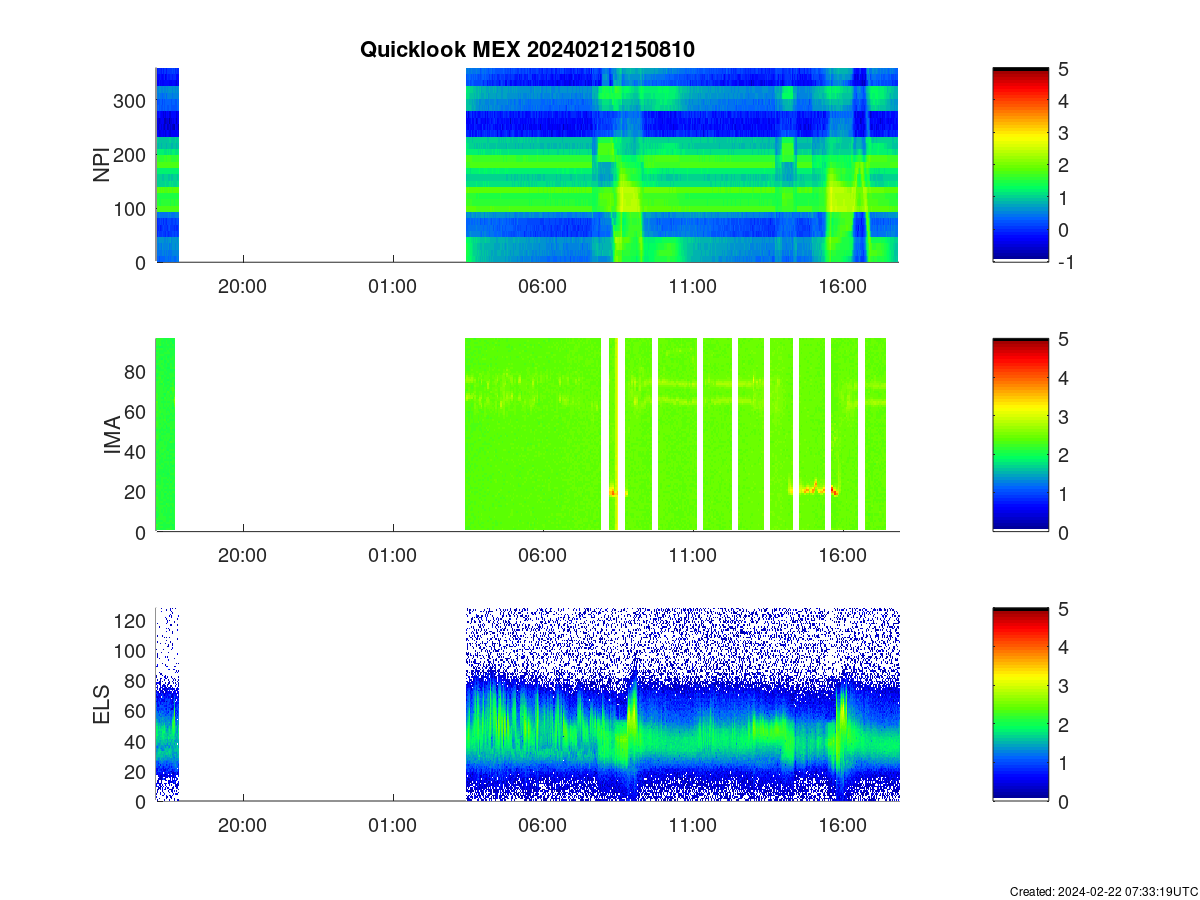Click the NPI spectrogram data after 06:00
The height and width of the screenshot is (900, 1200).
[682, 165]
